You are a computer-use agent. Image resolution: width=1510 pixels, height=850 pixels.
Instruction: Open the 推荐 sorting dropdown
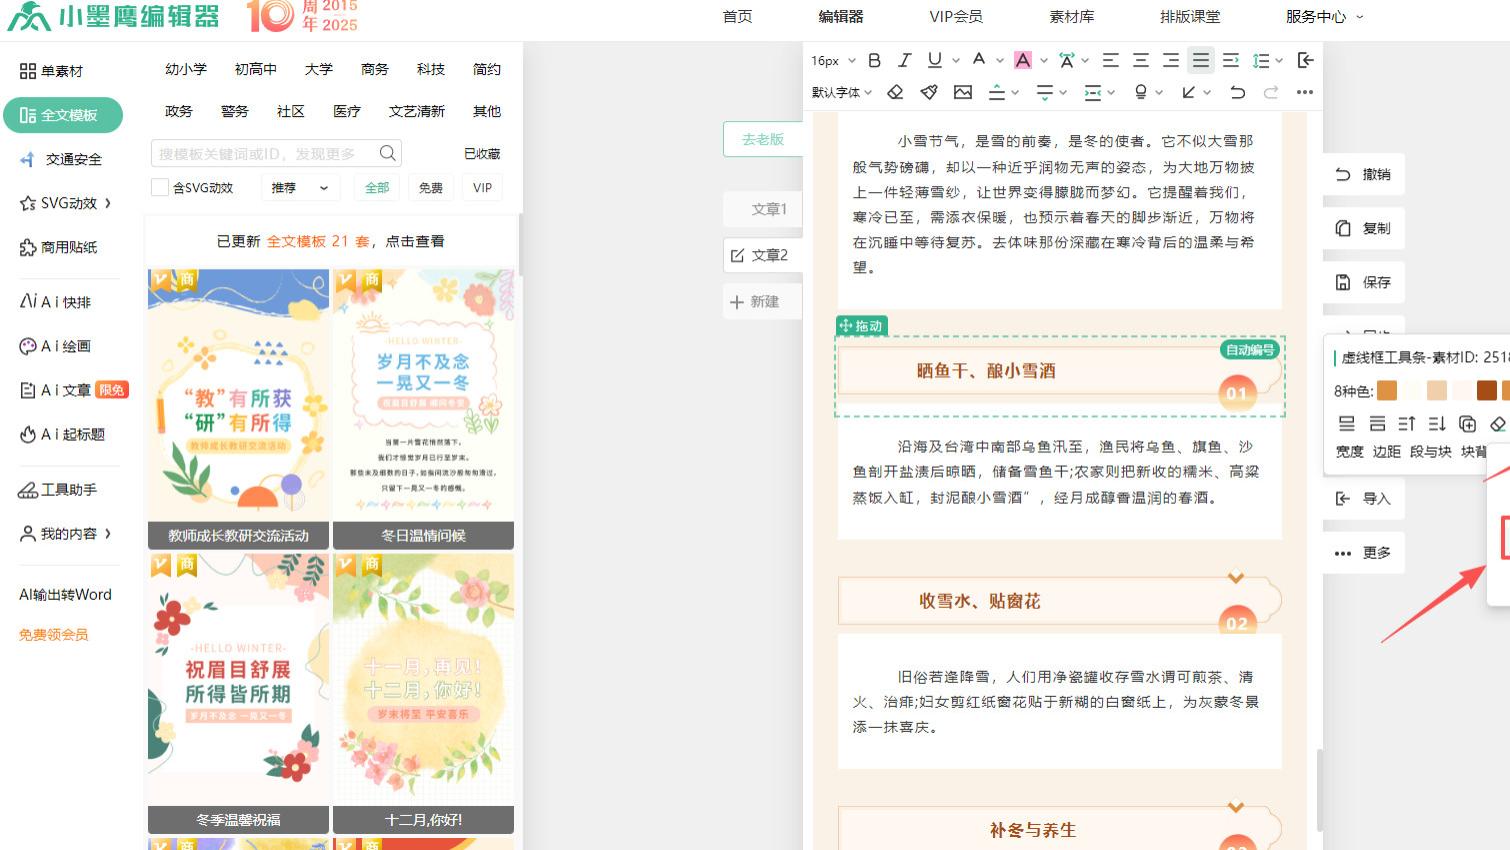300,187
